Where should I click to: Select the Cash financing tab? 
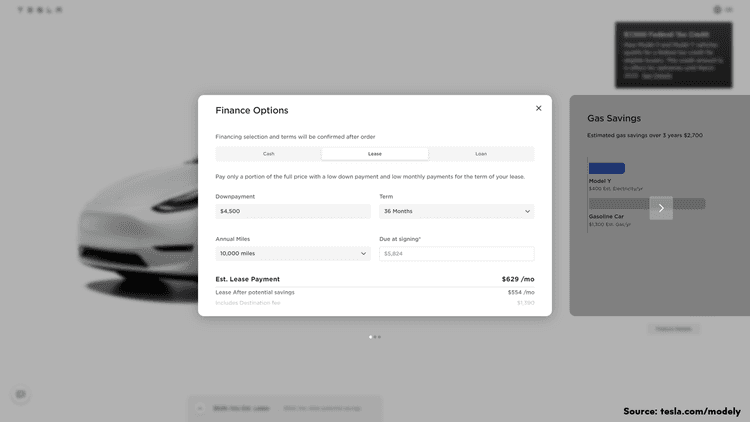click(x=268, y=154)
